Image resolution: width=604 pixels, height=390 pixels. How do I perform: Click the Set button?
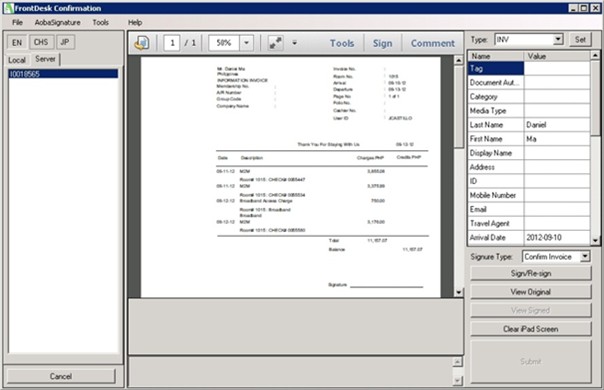pos(580,39)
